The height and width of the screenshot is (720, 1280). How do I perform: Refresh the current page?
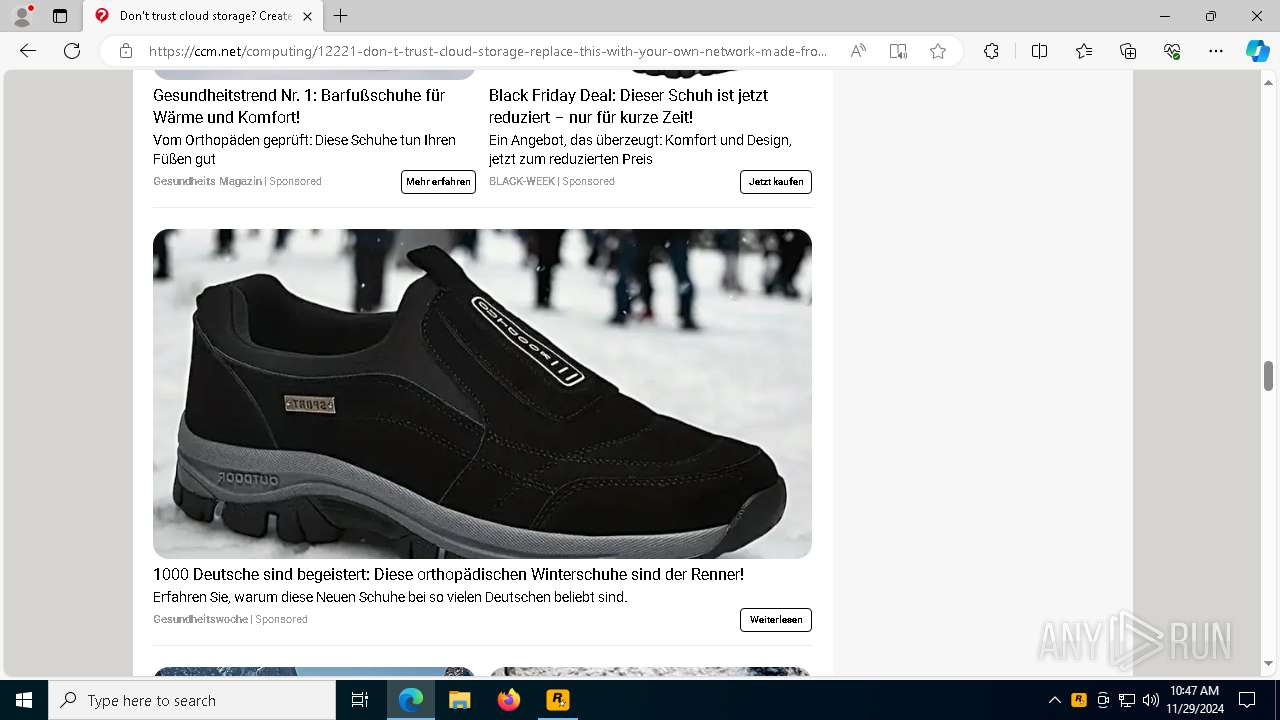pyautogui.click(x=72, y=51)
